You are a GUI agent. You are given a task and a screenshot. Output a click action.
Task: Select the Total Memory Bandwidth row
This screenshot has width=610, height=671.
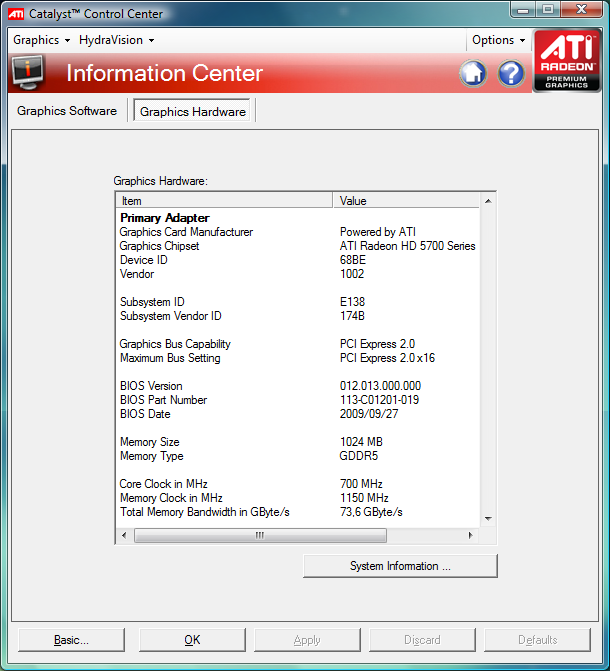coord(298,512)
